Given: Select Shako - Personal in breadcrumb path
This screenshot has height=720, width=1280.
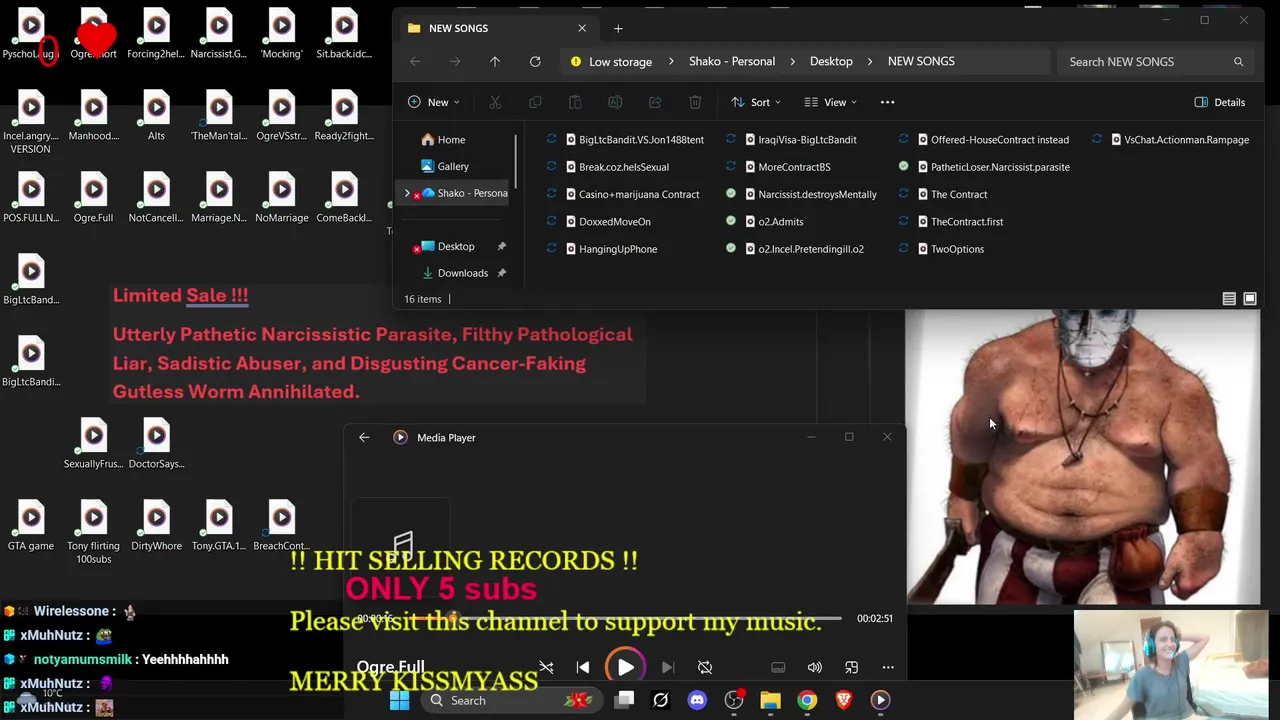Looking at the screenshot, I should coord(732,62).
